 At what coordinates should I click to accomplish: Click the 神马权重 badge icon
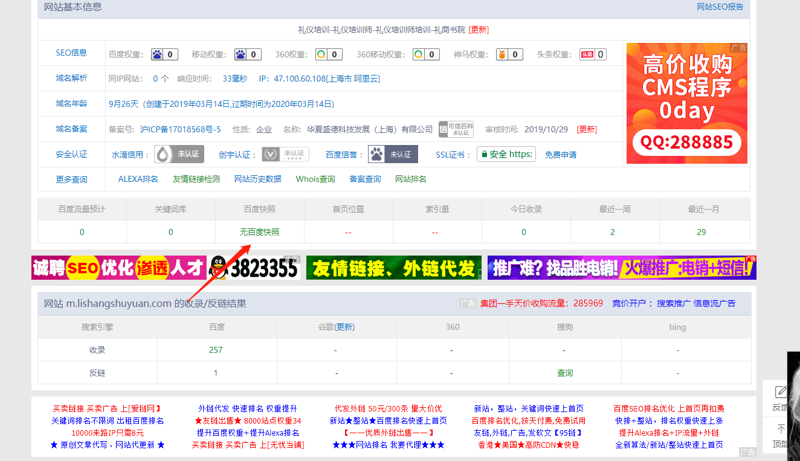509,55
